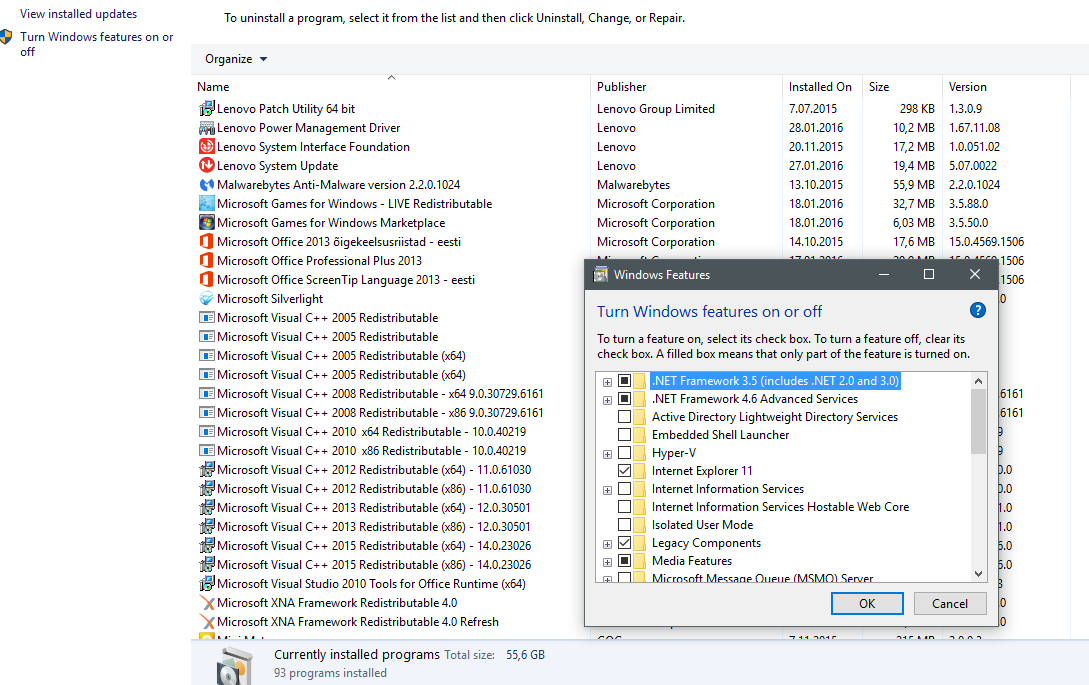Viewport: 1089px width, 685px height.
Task: Select Microsoft Visual C++ 2005 Redistributable (x64) first entry
Action: coord(390,356)
